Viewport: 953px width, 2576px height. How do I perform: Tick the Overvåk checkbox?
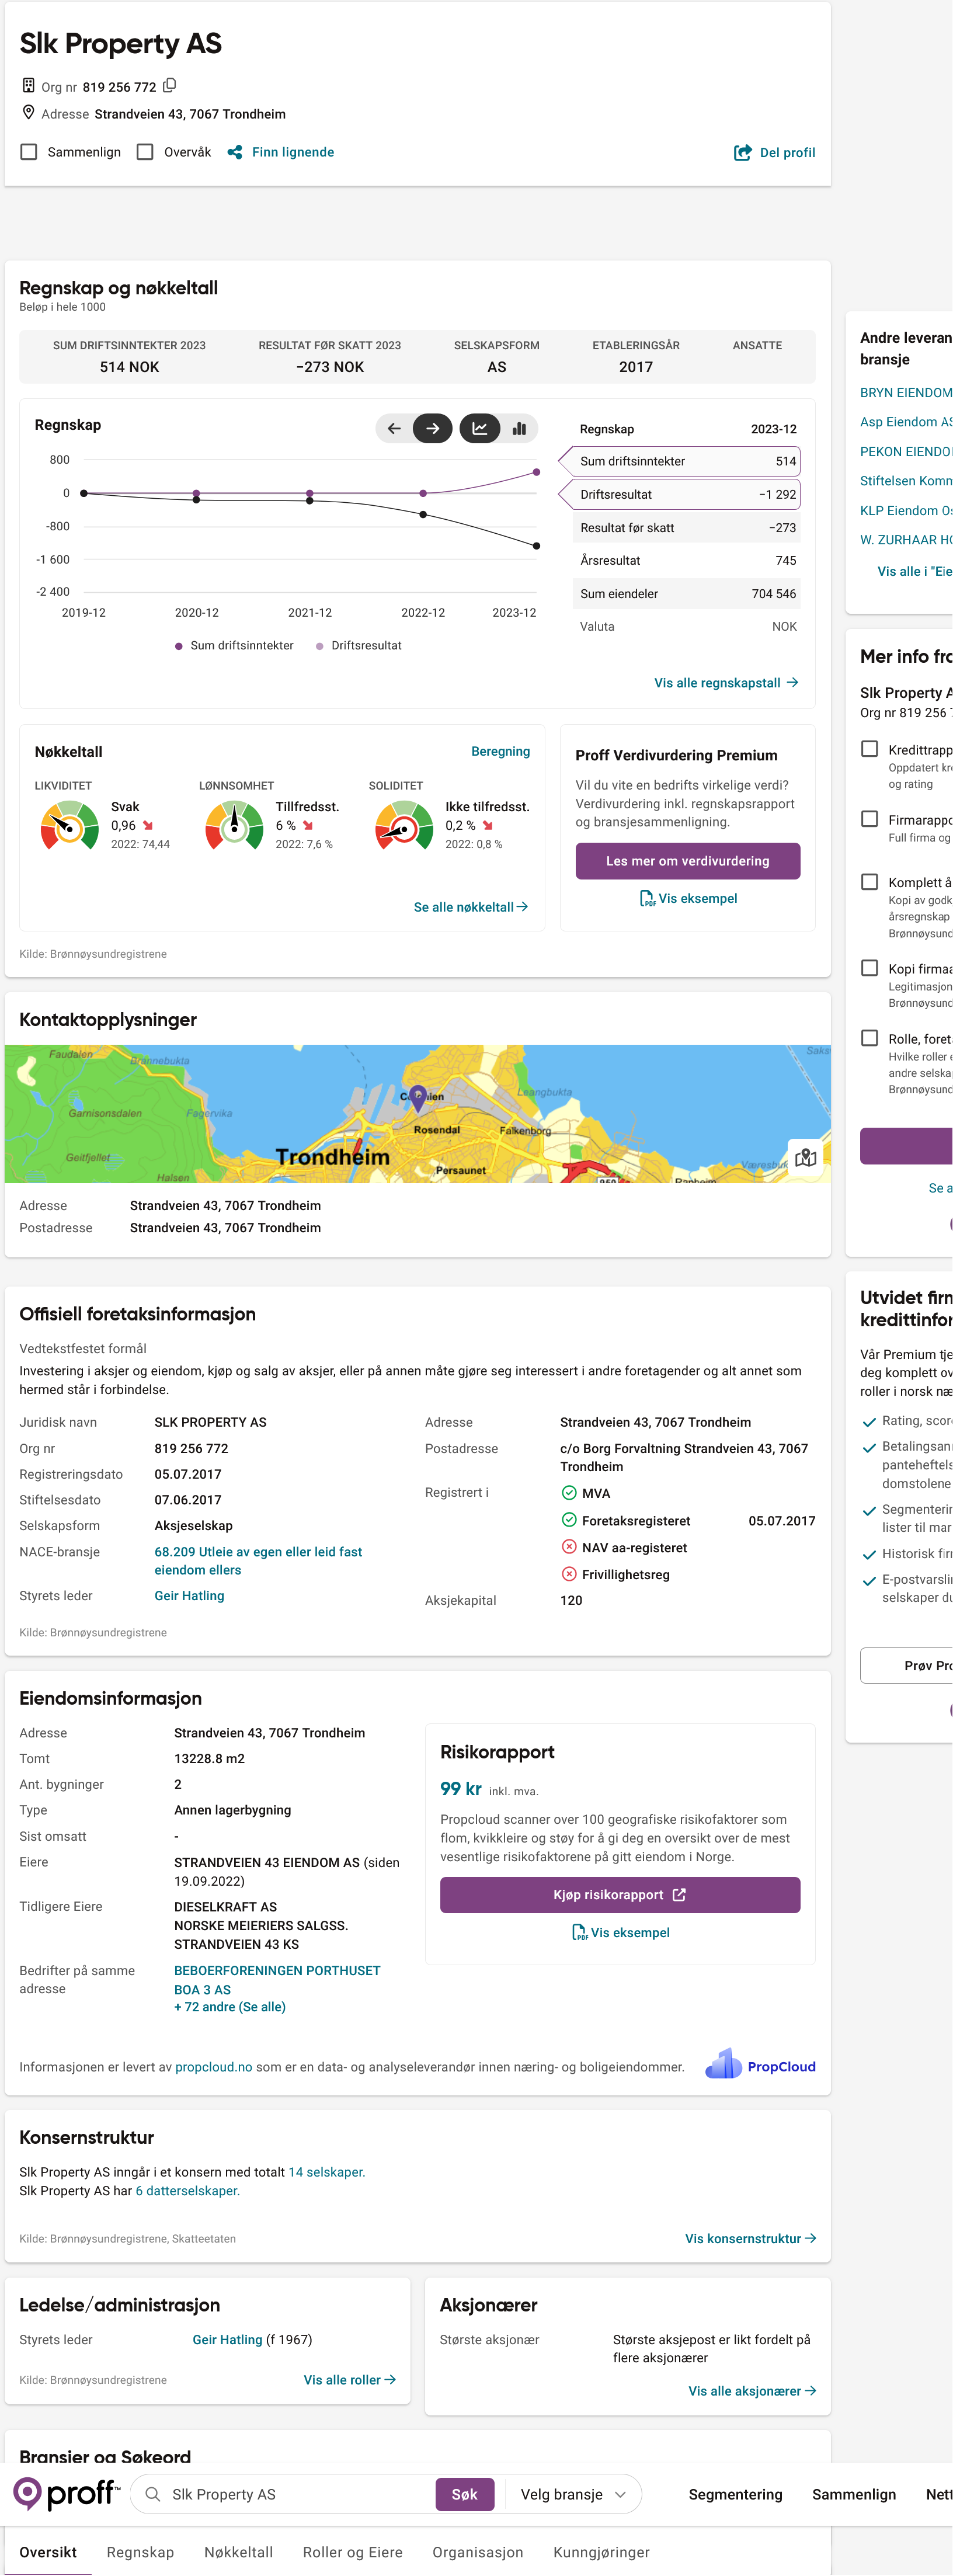pyautogui.click(x=145, y=152)
